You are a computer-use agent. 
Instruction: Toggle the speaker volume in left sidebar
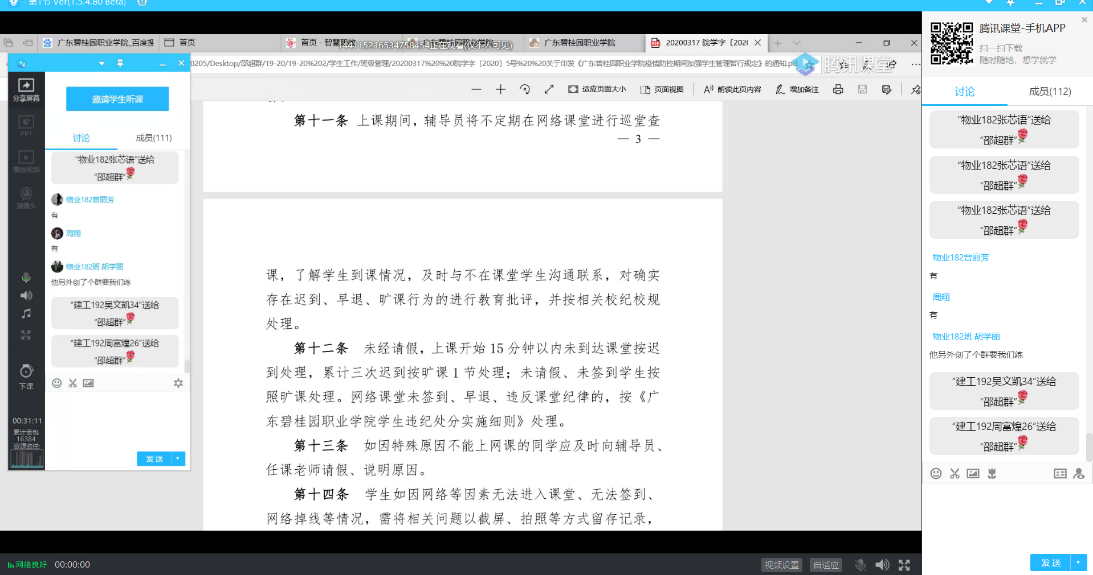click(x=26, y=296)
